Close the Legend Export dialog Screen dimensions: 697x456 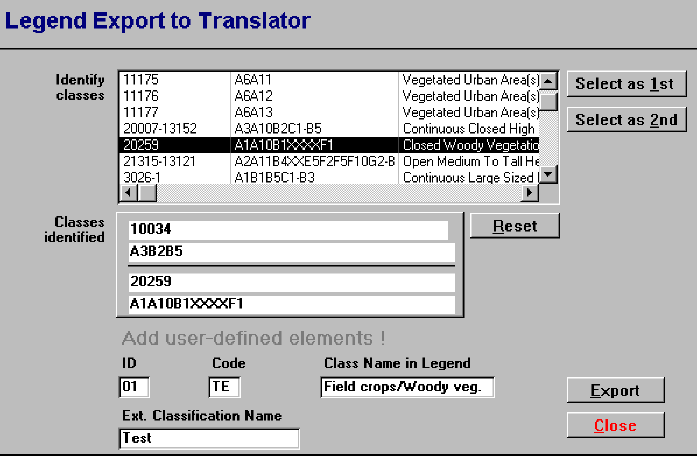coord(614,425)
